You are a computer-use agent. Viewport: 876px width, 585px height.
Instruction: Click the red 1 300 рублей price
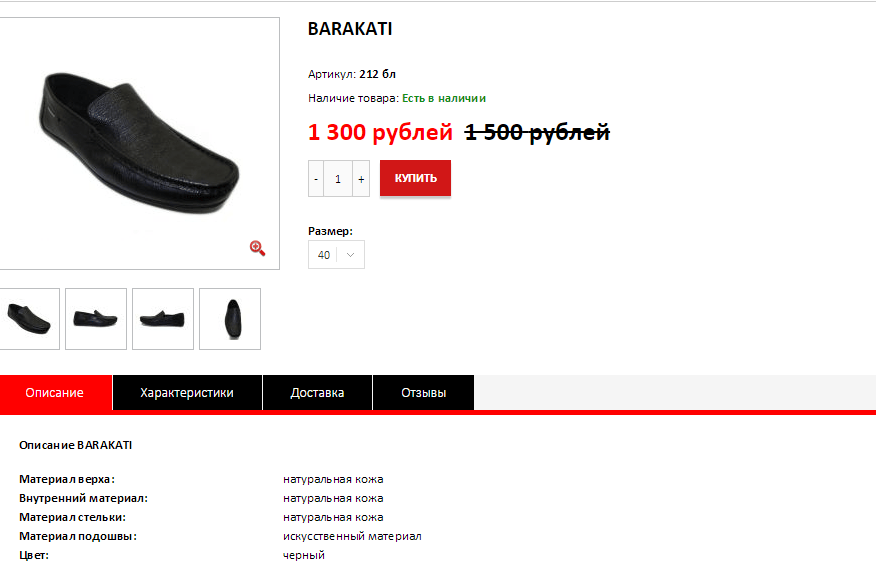coord(380,132)
